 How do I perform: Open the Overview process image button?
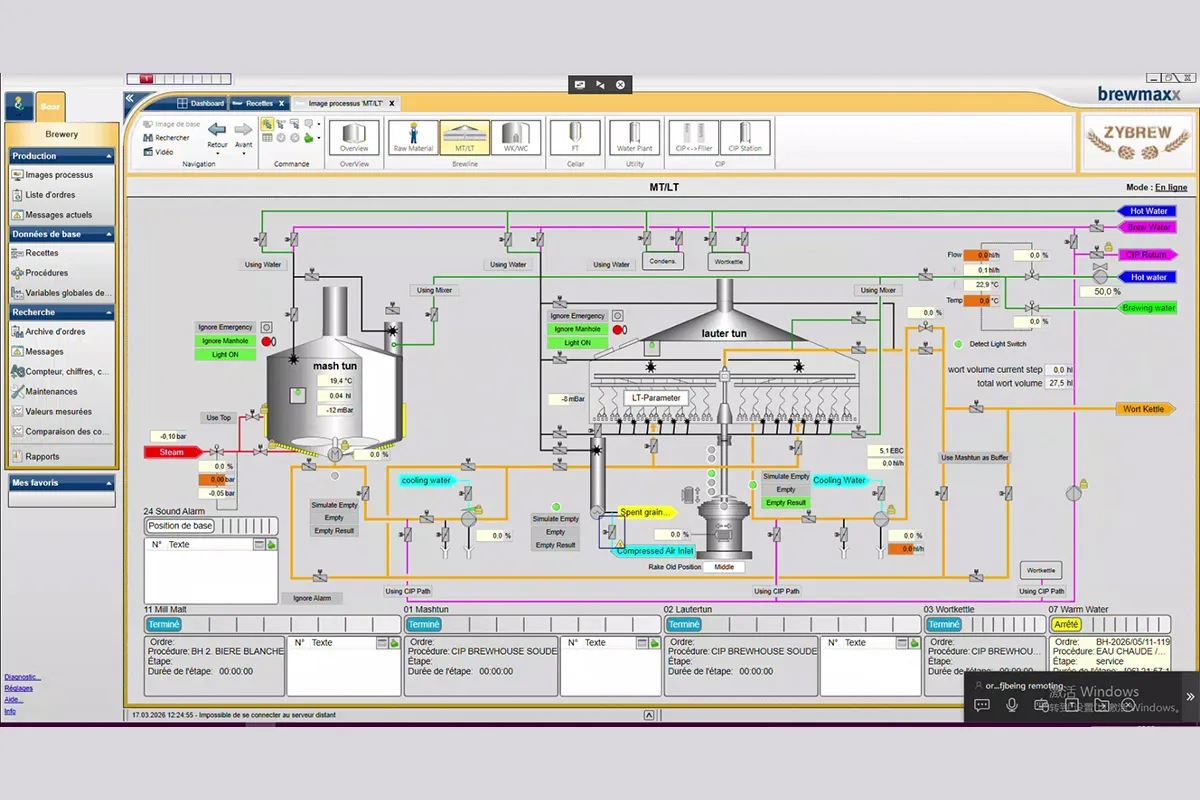354,137
